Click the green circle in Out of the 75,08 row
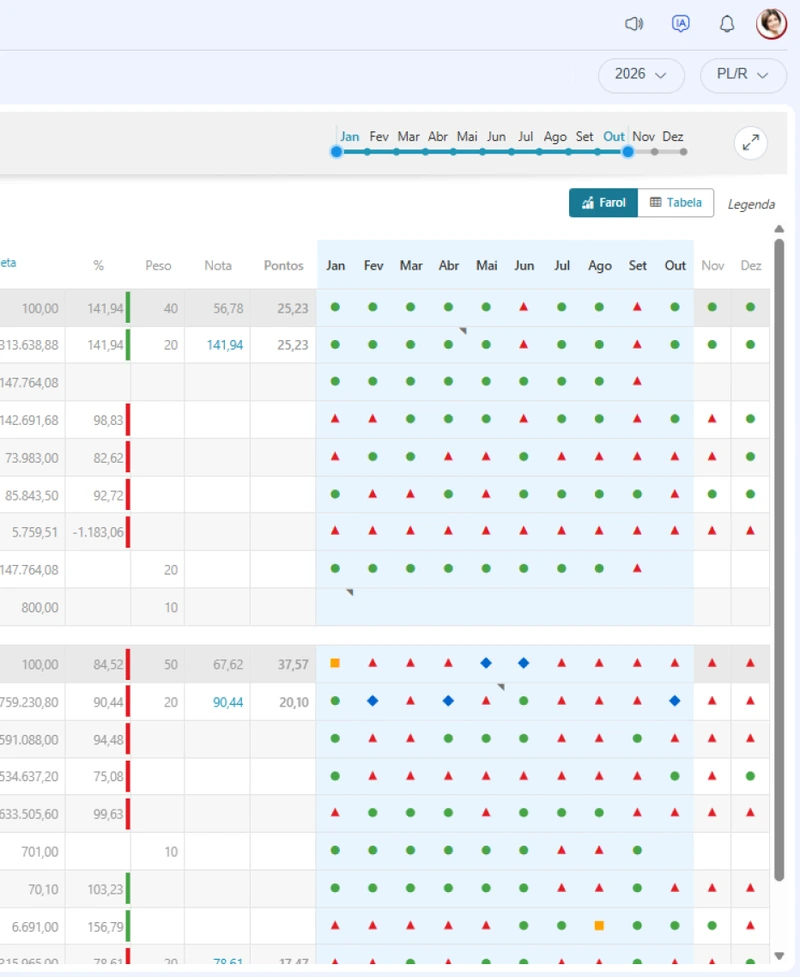This screenshot has height=977, width=800. pyautogui.click(x=675, y=776)
